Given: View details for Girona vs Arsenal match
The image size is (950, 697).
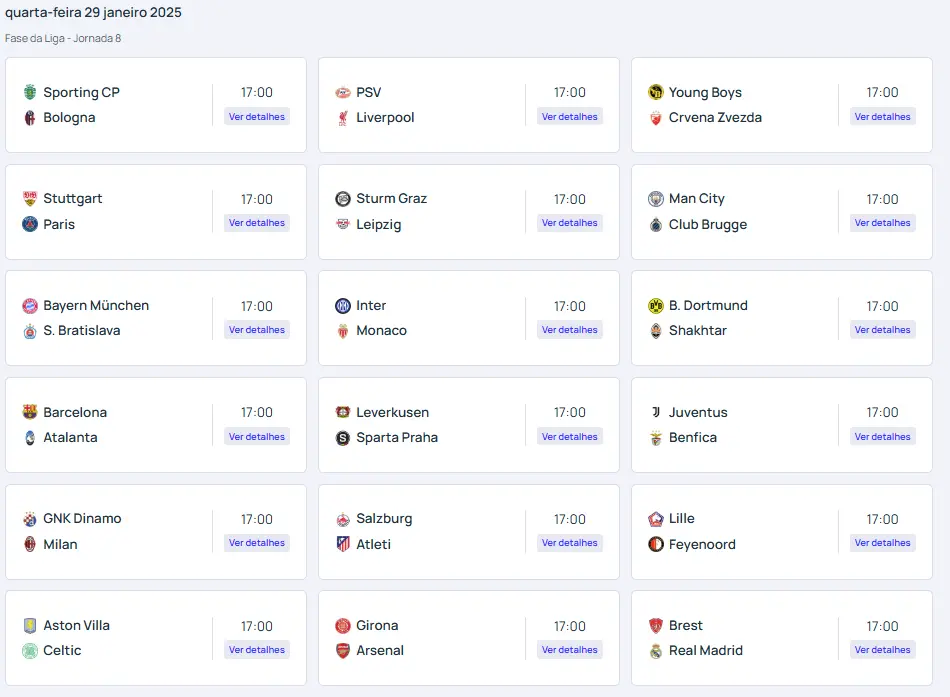Looking at the screenshot, I should tap(570, 650).
